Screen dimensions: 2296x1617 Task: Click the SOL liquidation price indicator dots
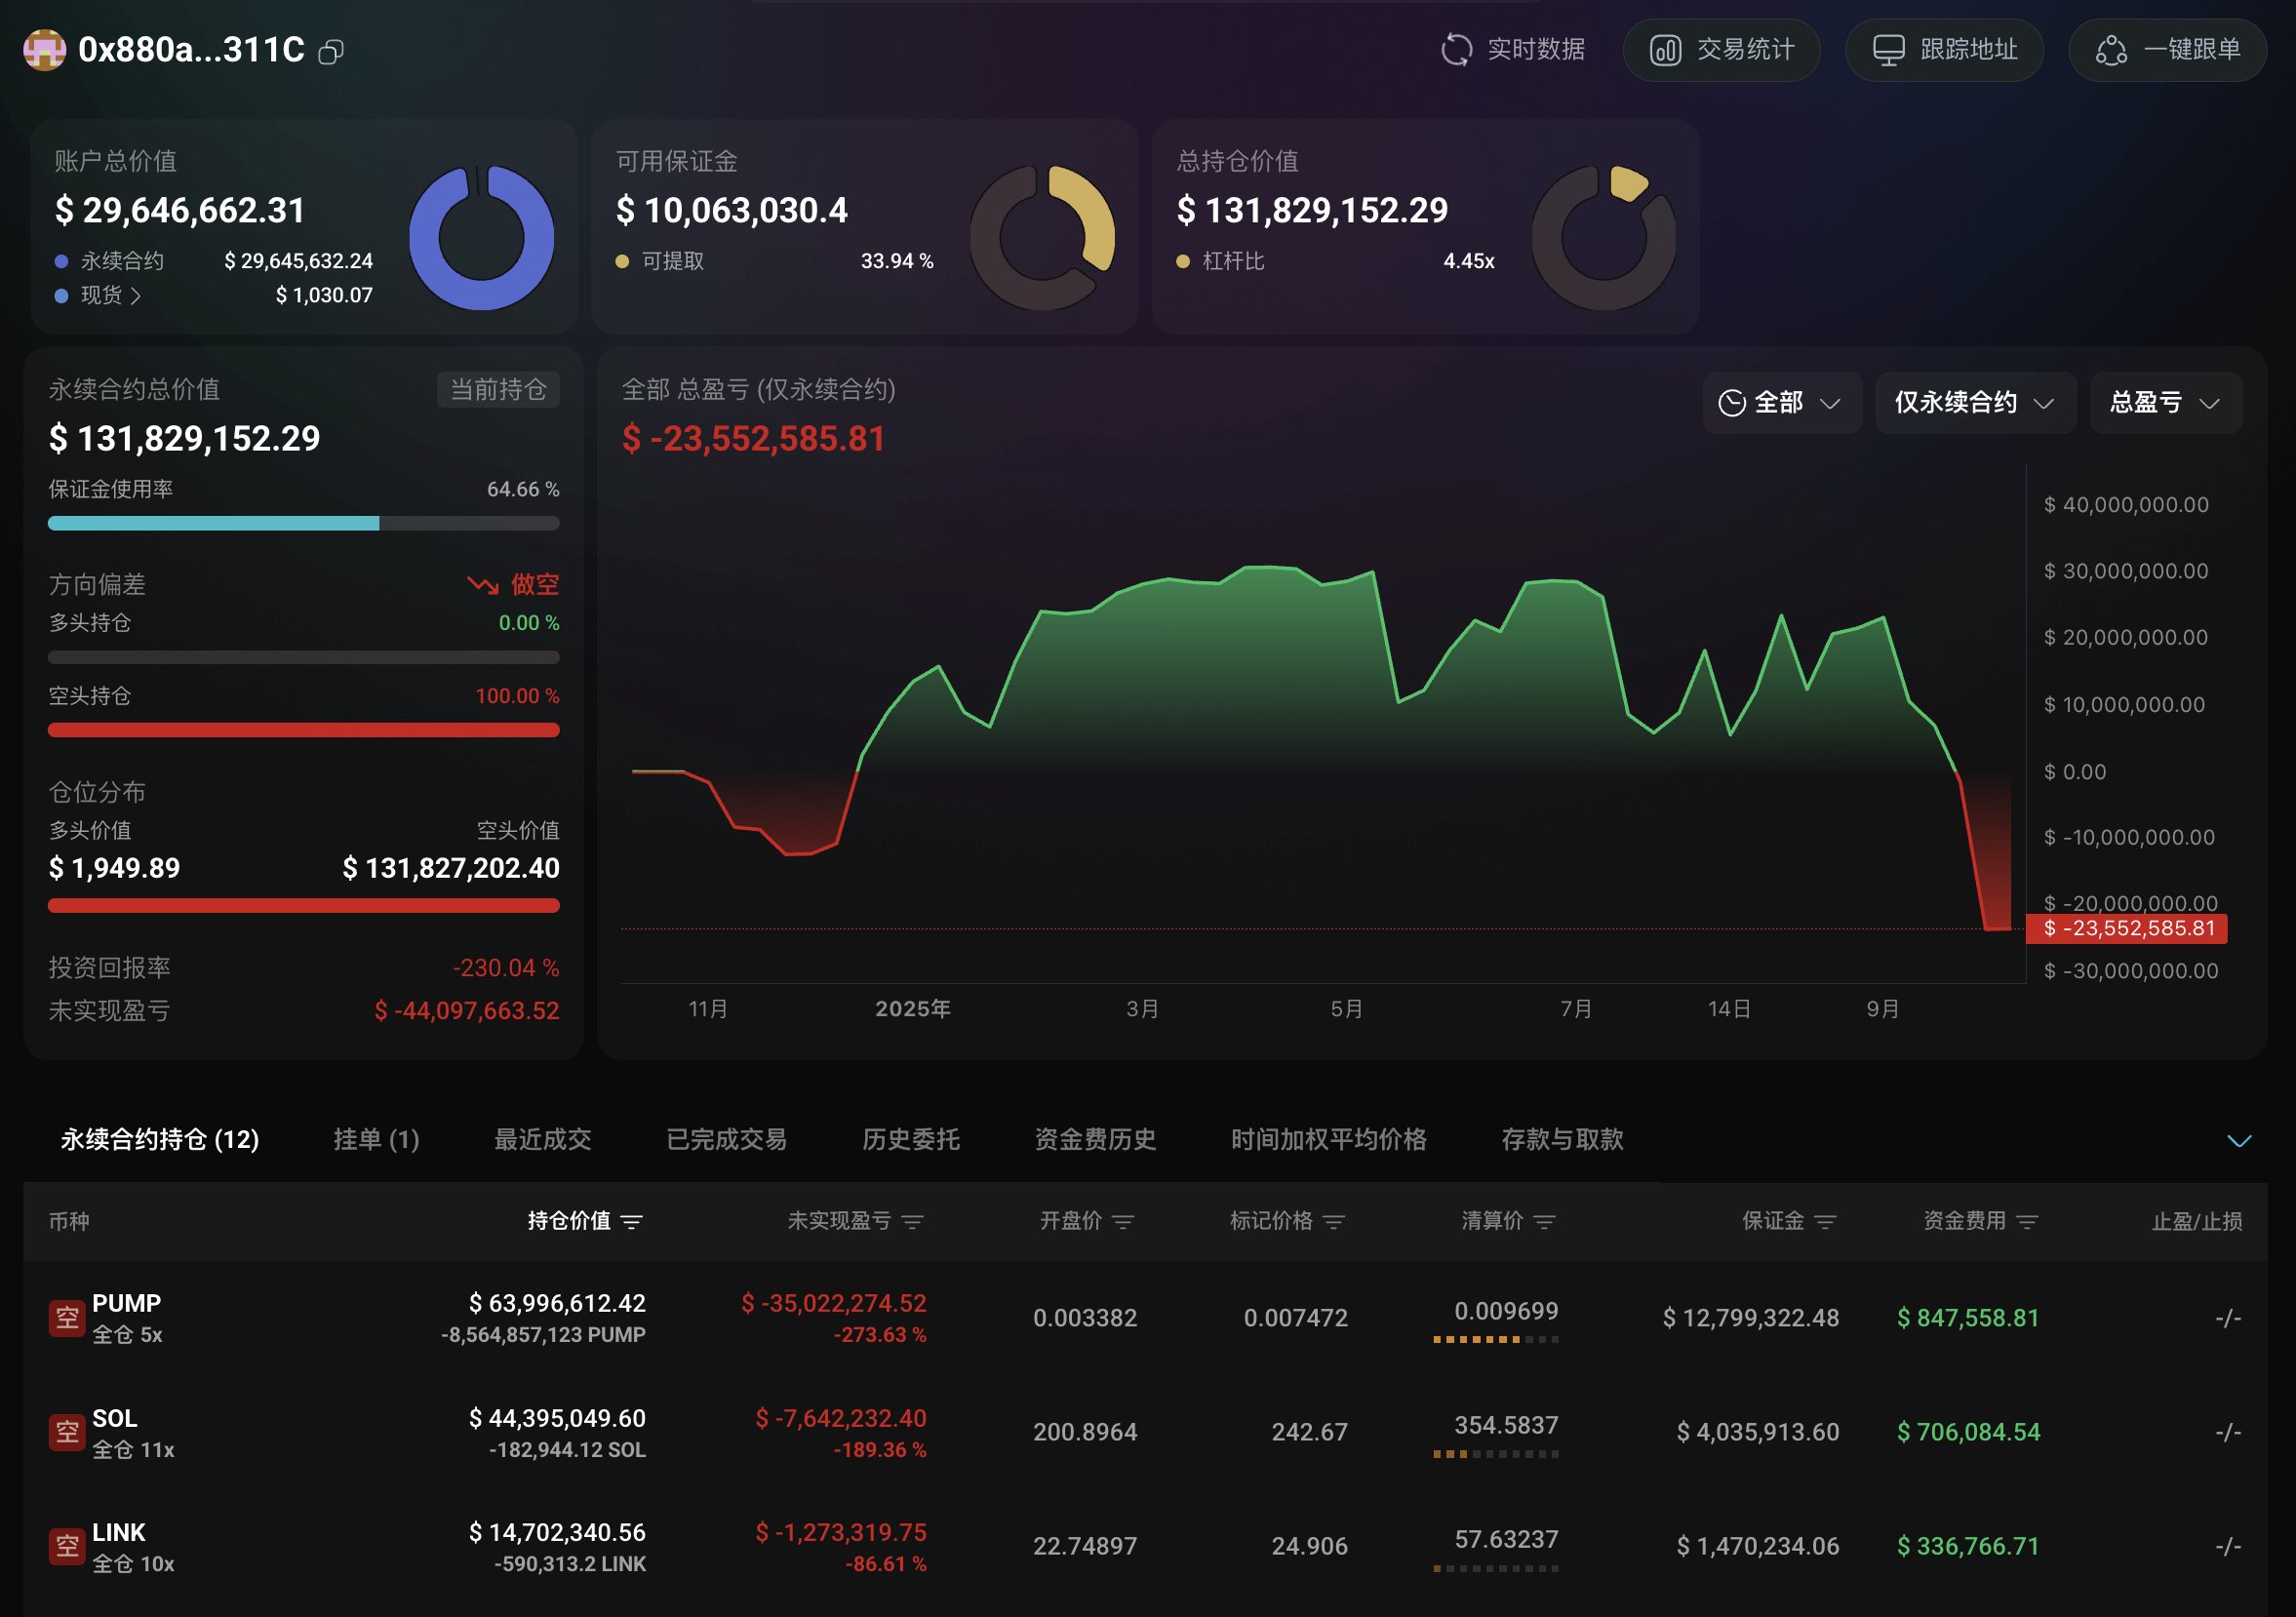(x=1495, y=1454)
